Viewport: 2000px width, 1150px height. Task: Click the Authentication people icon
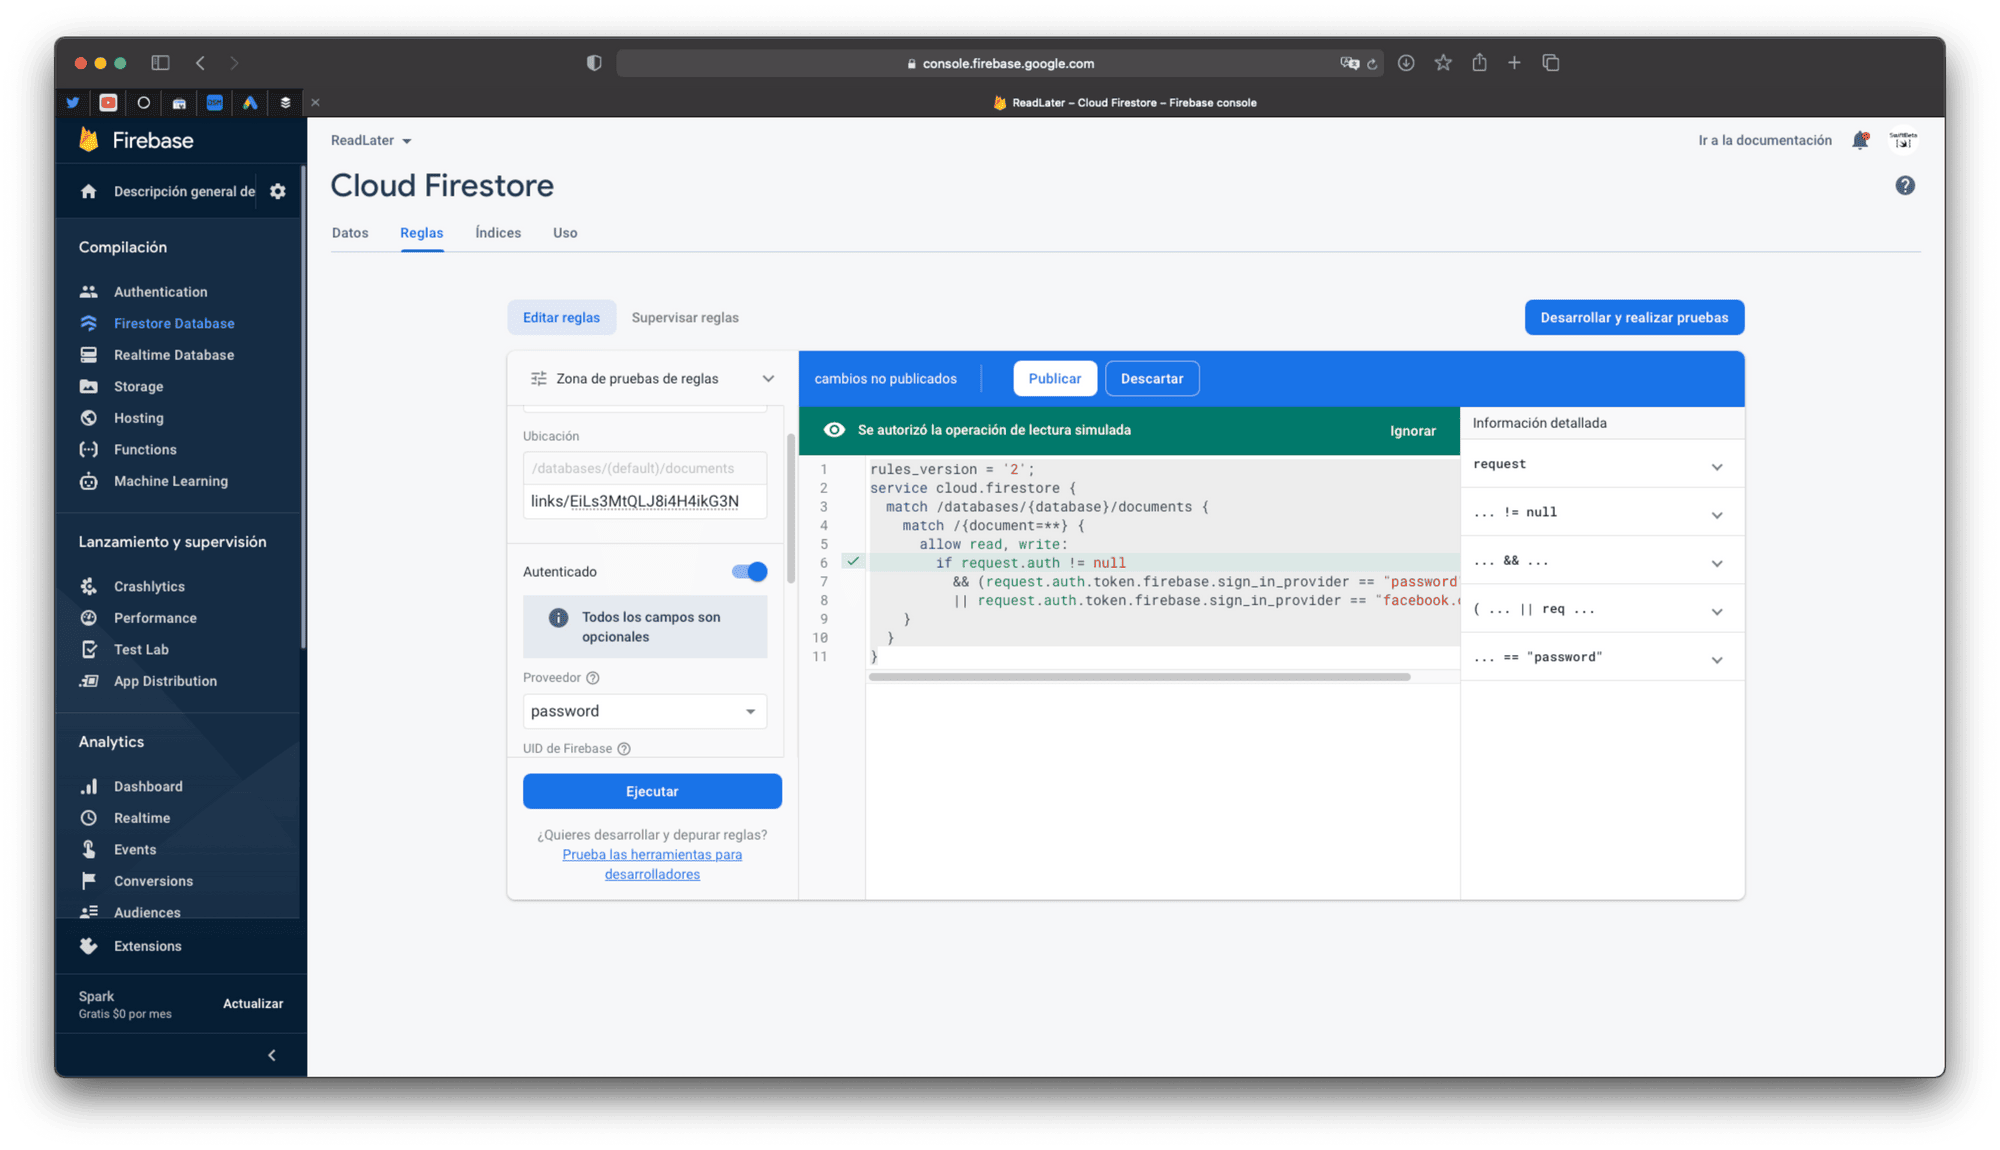pyautogui.click(x=89, y=292)
